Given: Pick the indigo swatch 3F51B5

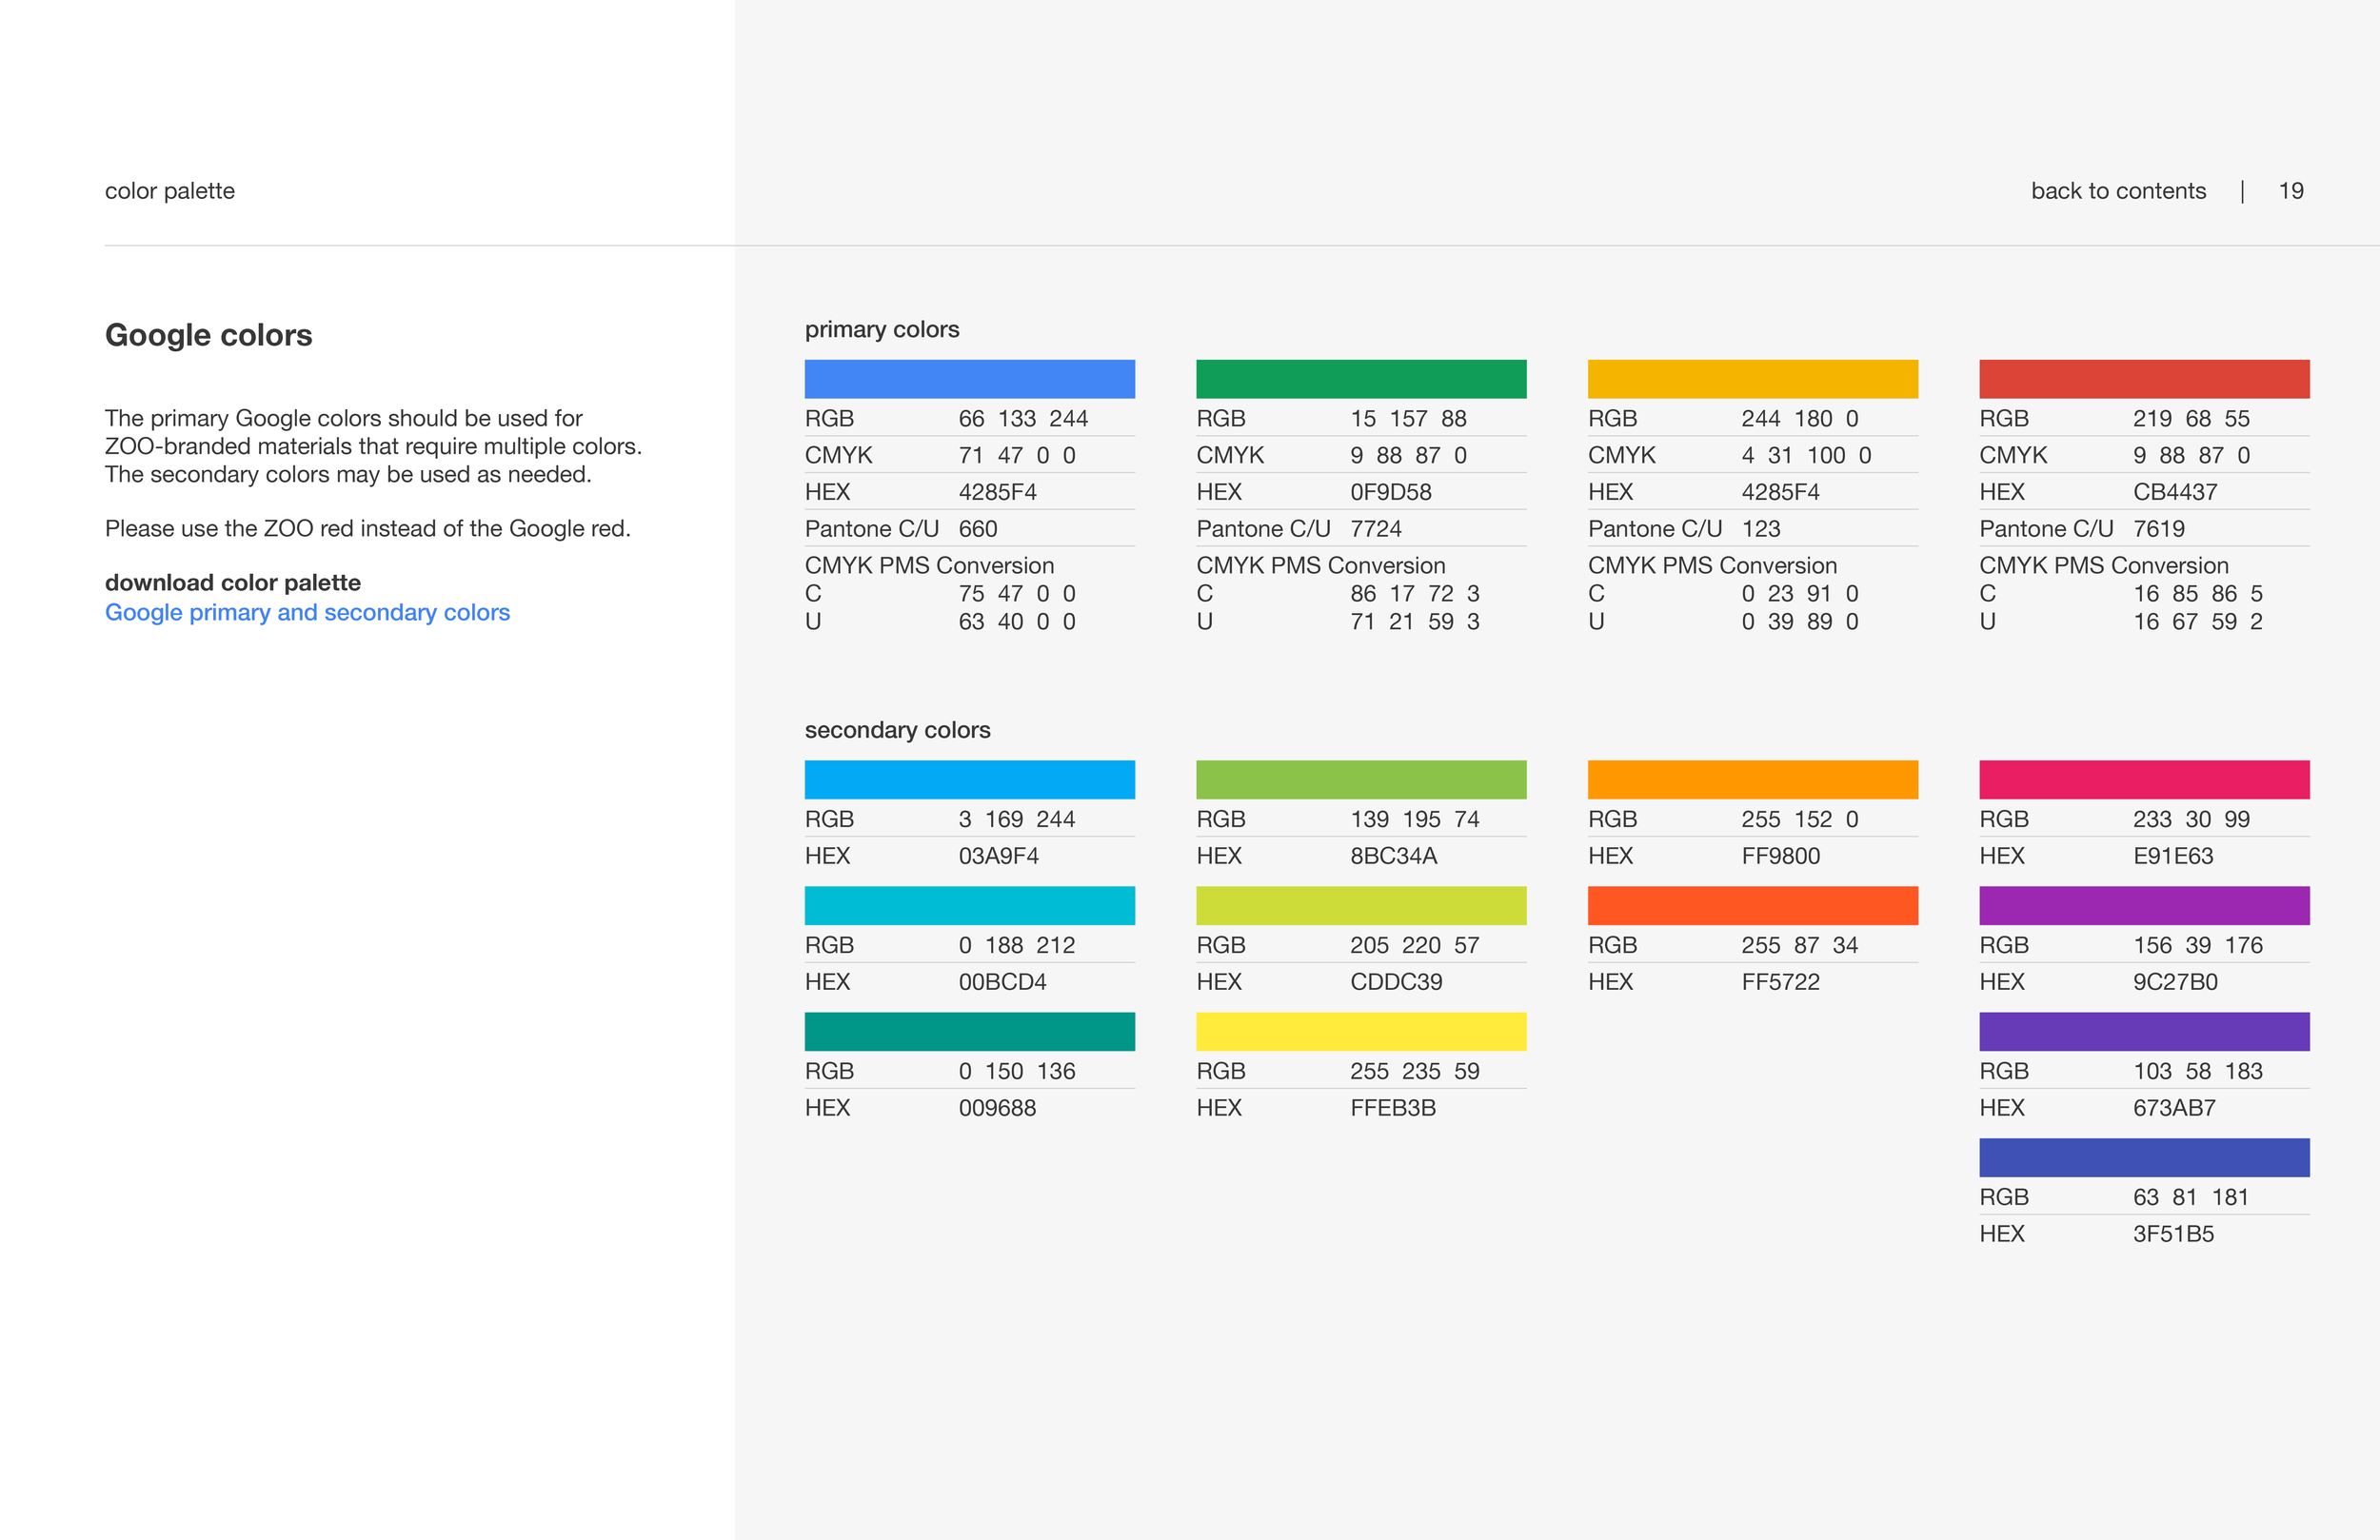Looking at the screenshot, I should [x=2143, y=1157].
